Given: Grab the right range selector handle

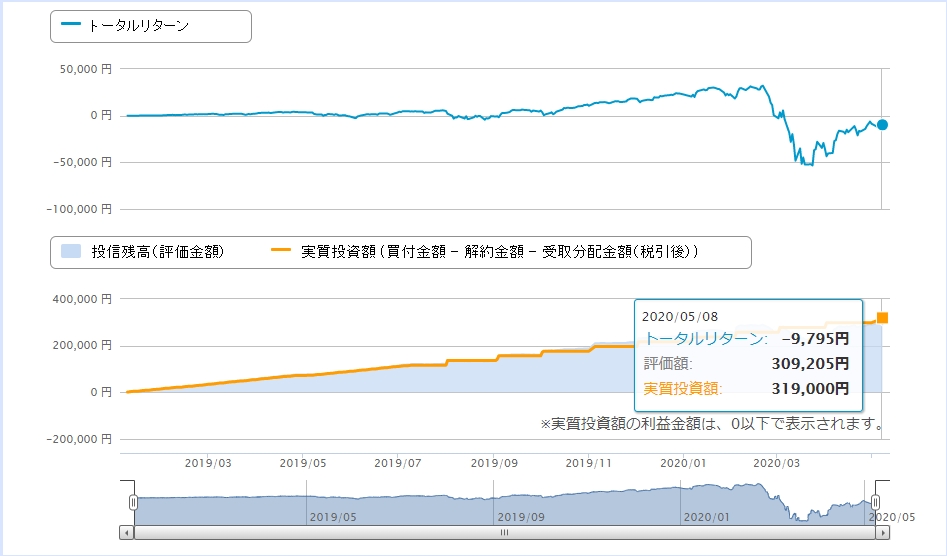Looking at the screenshot, I should [875, 502].
